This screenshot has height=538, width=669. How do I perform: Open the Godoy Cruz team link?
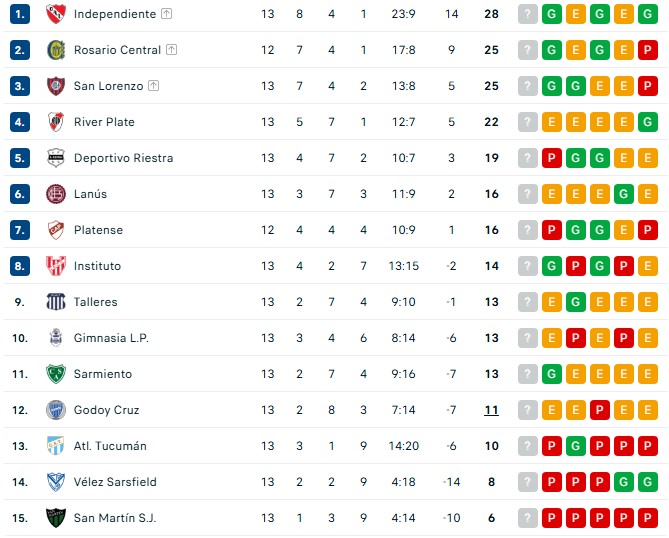[x=106, y=410]
